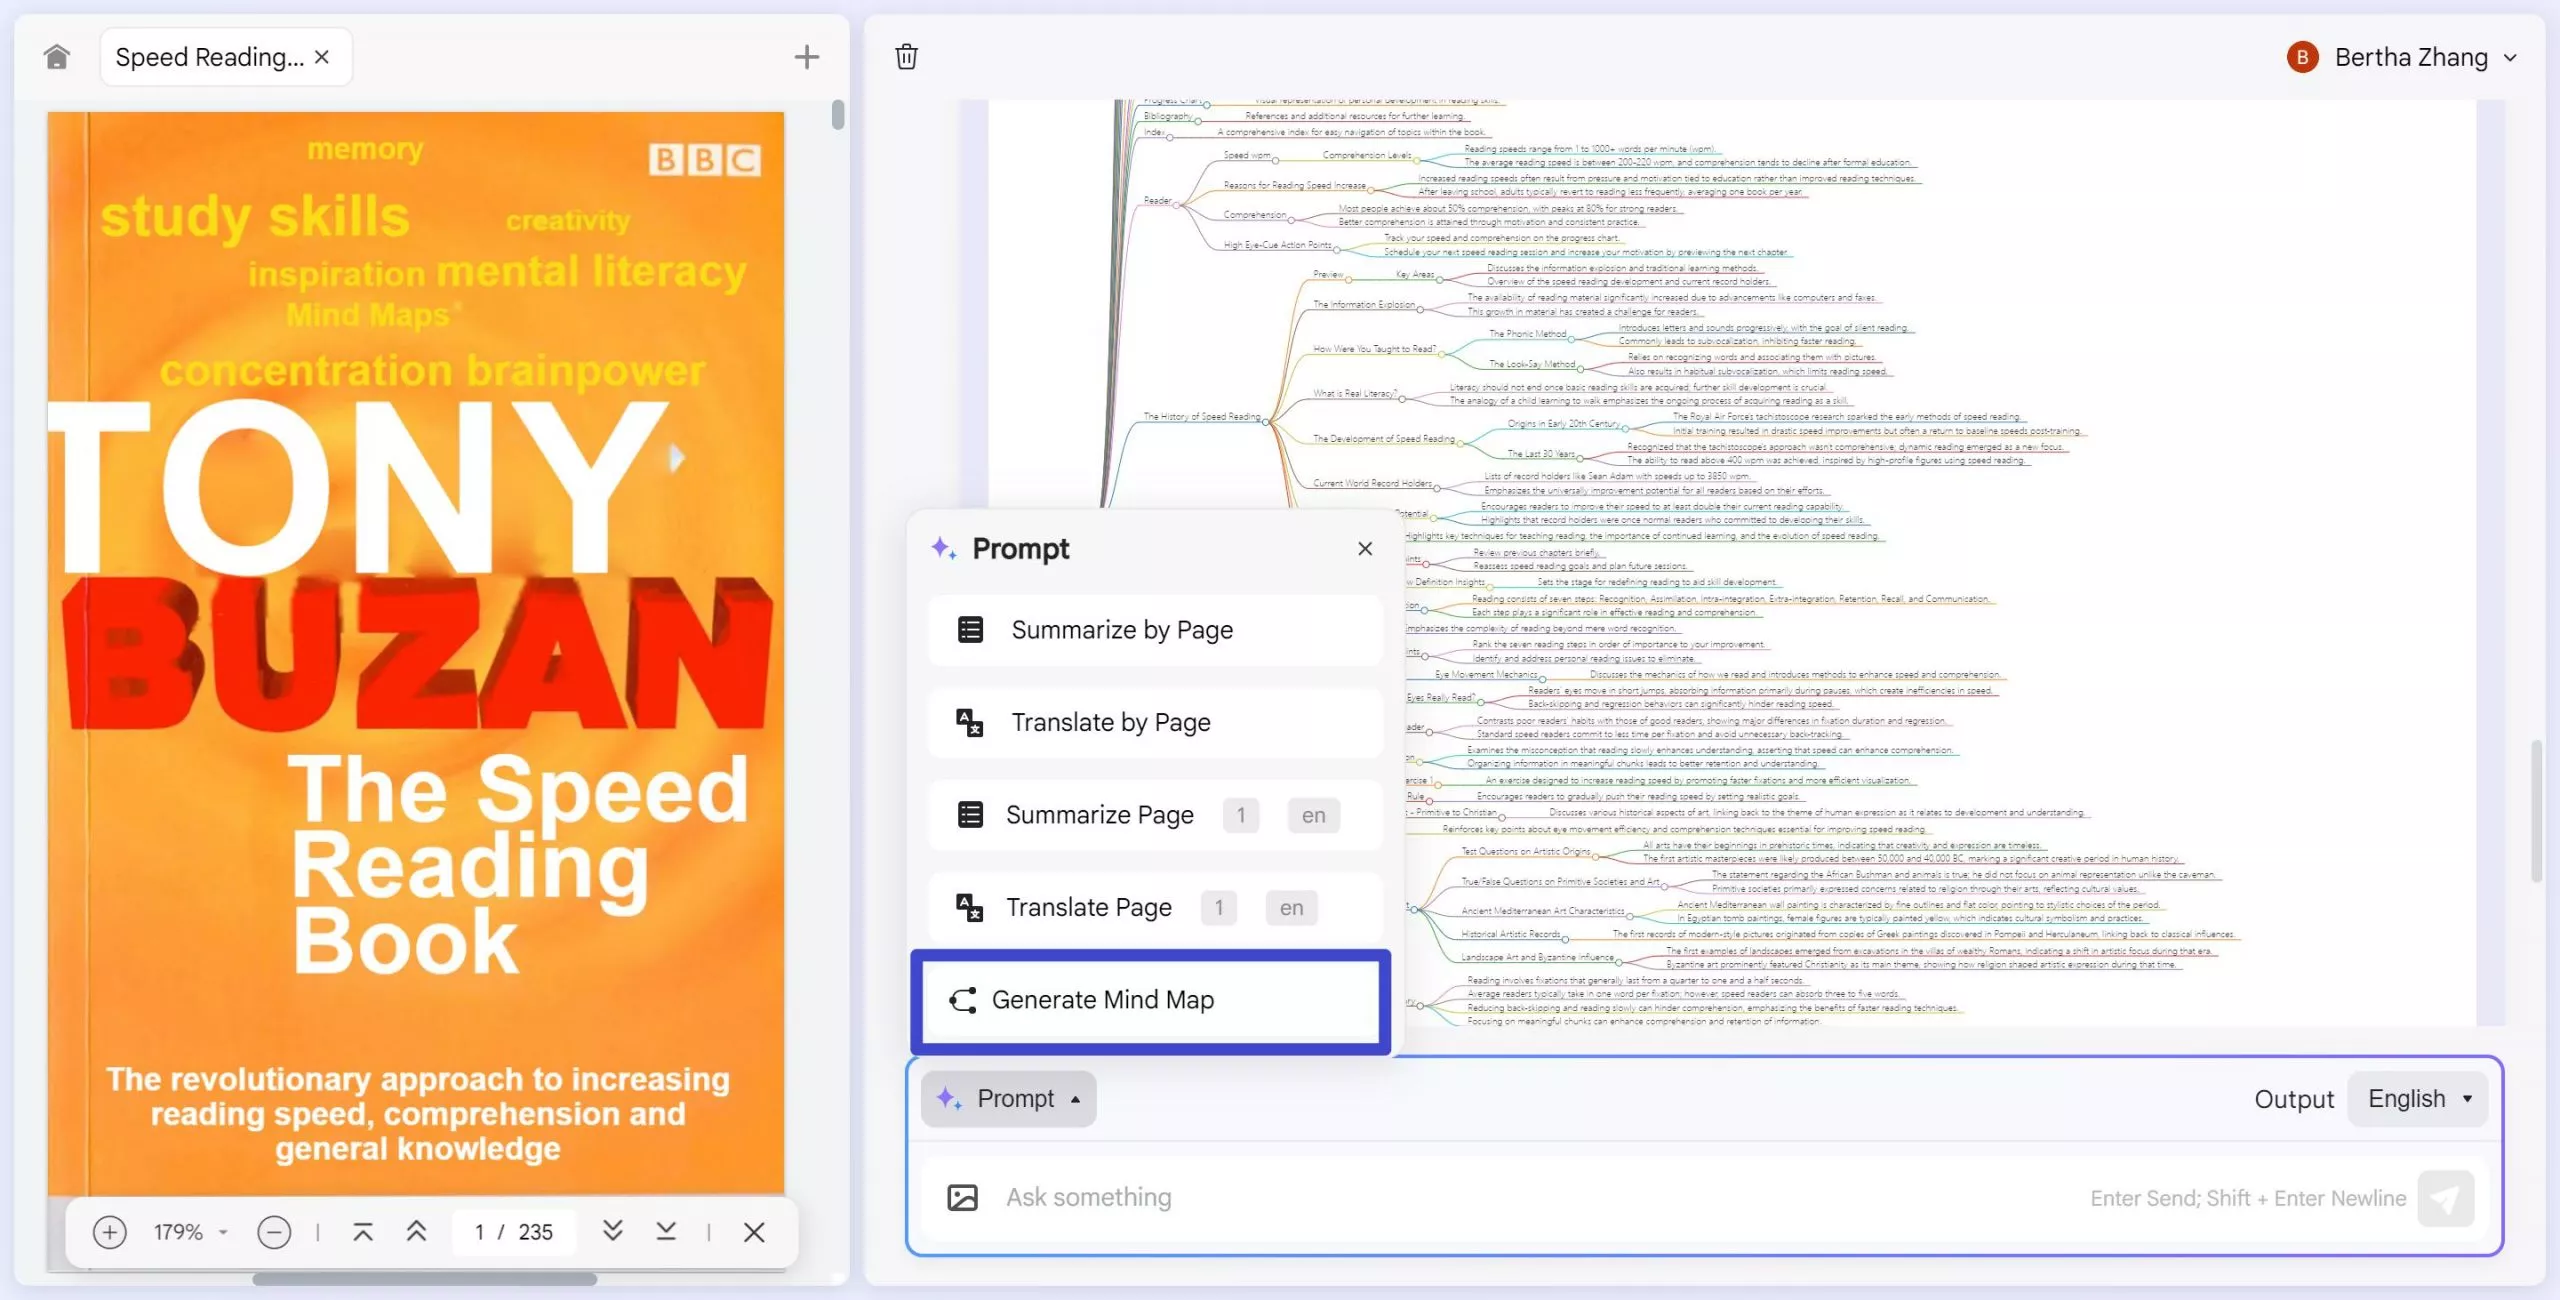This screenshot has height=1300, width=2560.
Task: Edit page number for Translate Page
Action: point(1219,907)
